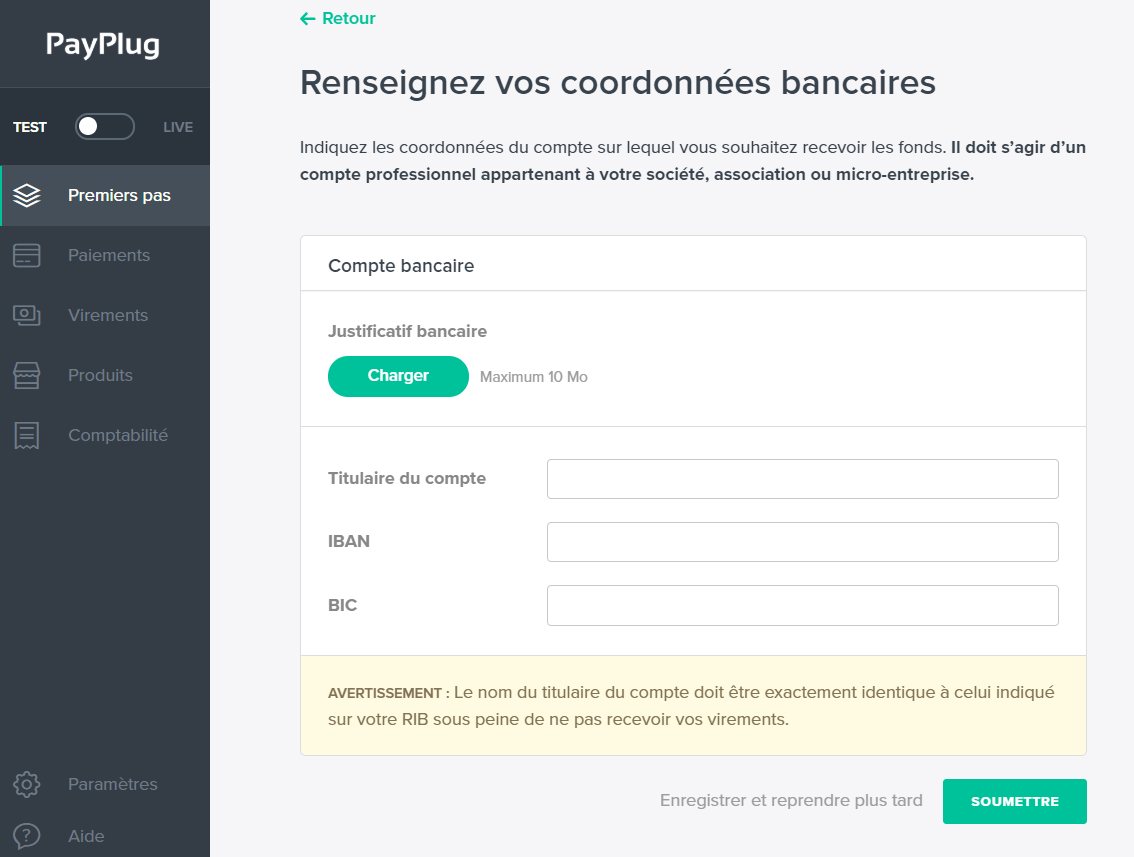This screenshot has width=1134, height=857.
Task: Click the Produits shop icon
Action: coord(27,375)
